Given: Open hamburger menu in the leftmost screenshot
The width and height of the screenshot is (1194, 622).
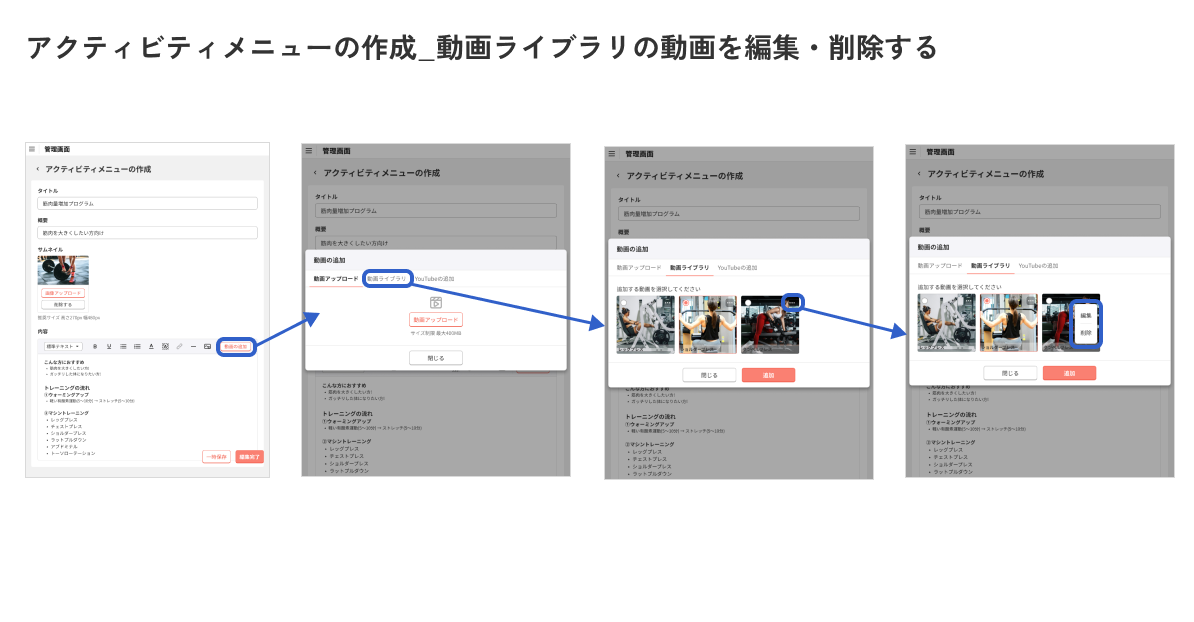Looking at the screenshot, I should (x=32, y=149).
